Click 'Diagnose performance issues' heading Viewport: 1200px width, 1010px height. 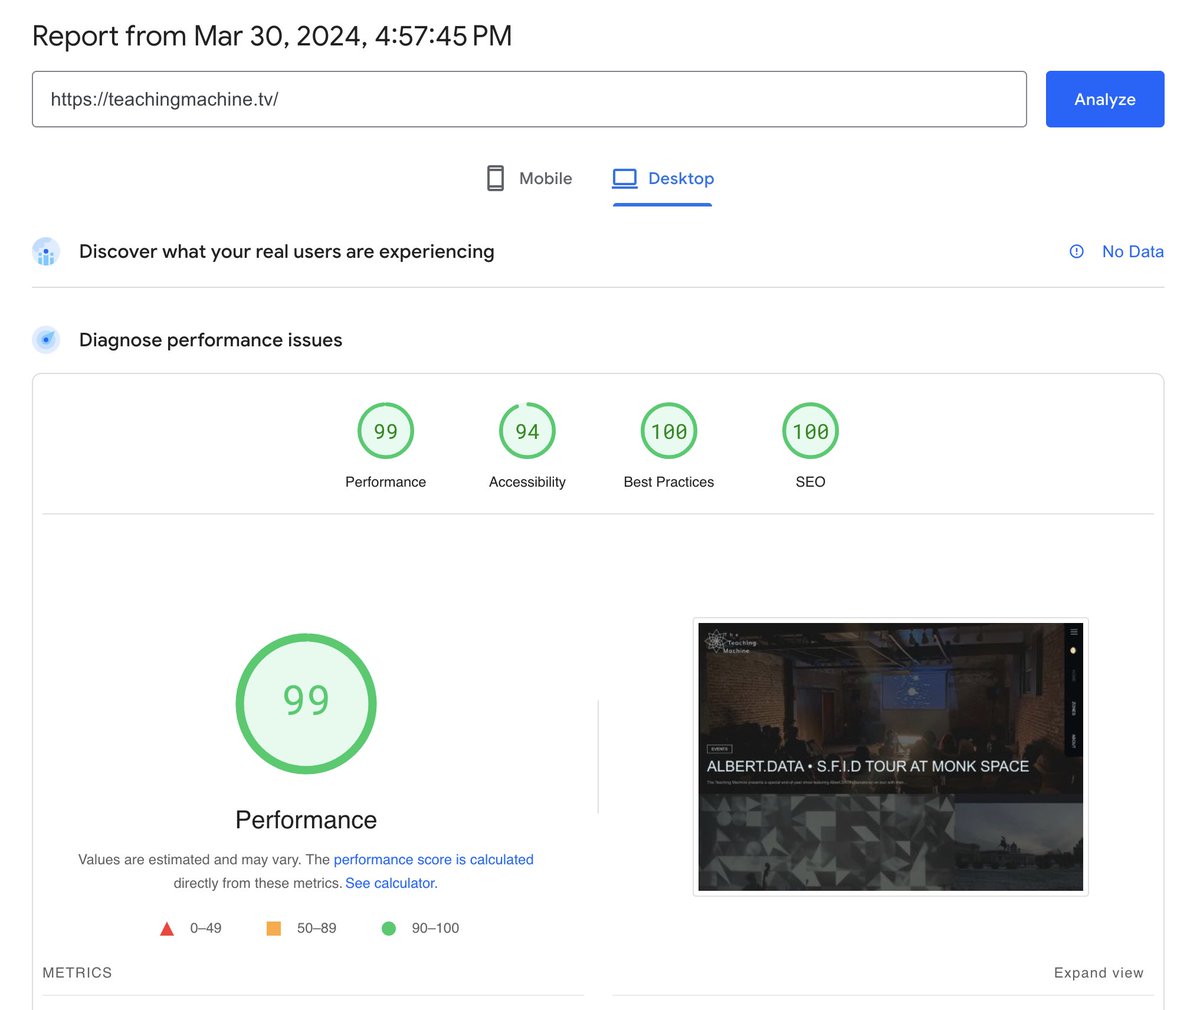pyautogui.click(x=211, y=340)
